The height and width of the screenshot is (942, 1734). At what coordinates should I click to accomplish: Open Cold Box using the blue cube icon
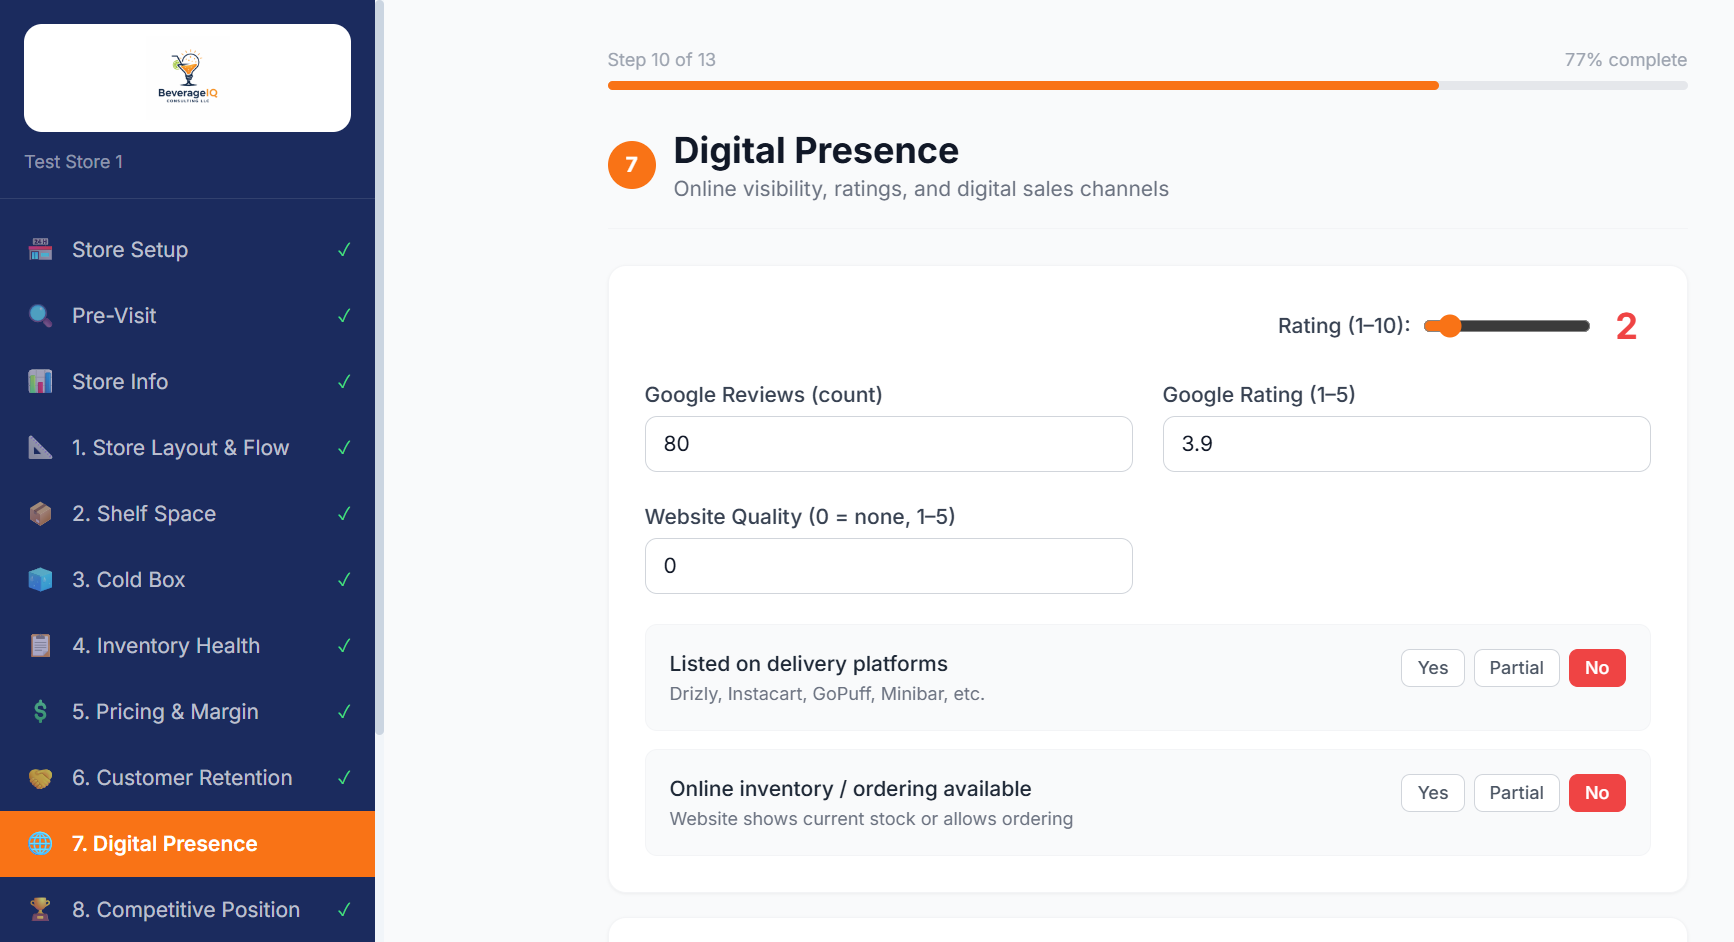40,579
